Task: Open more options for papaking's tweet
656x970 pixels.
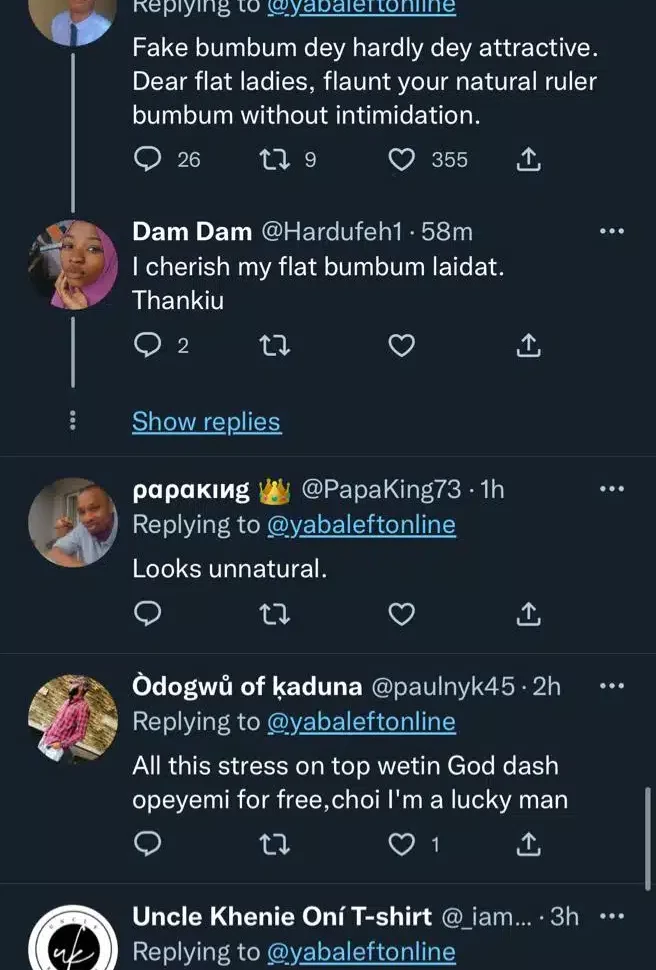Action: point(611,489)
